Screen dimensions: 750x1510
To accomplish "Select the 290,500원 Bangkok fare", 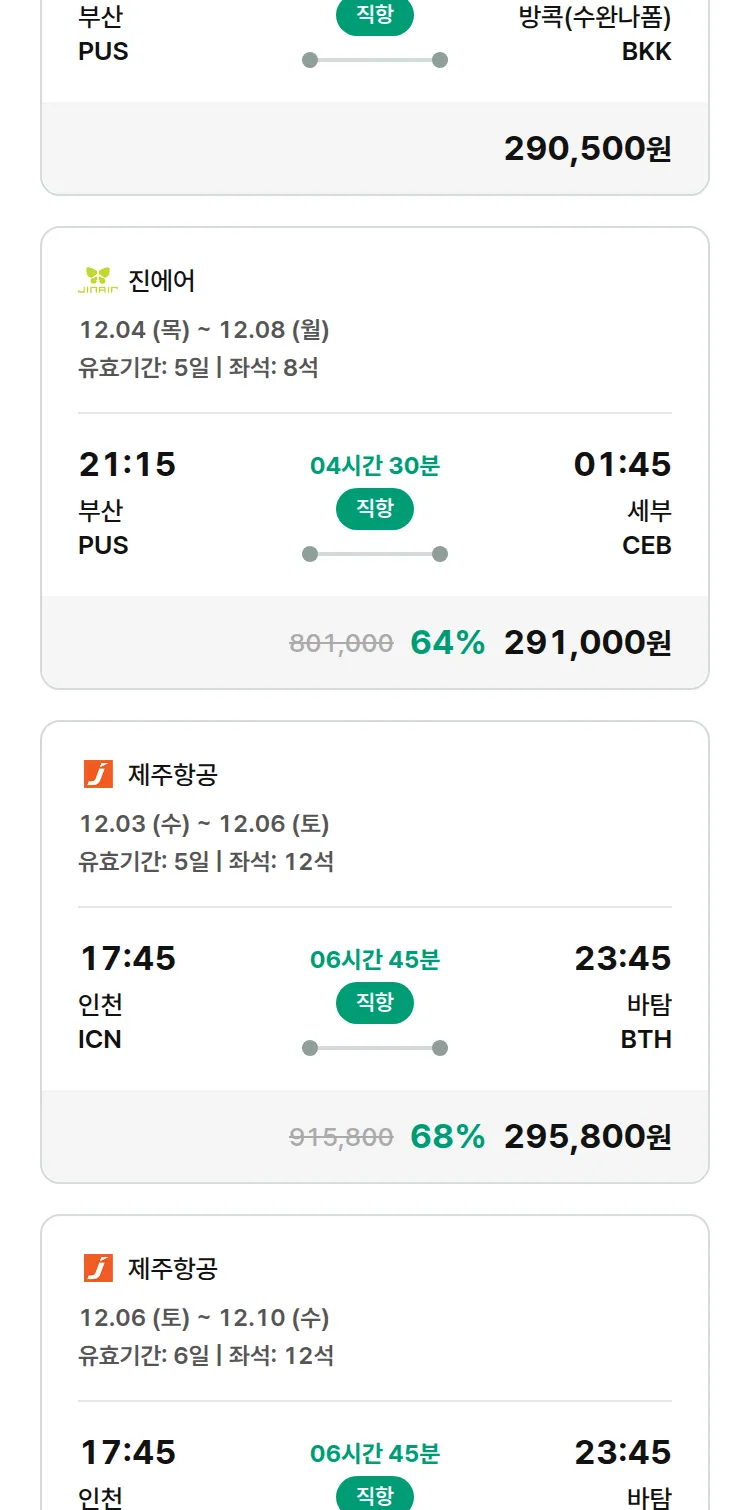I will point(587,149).
